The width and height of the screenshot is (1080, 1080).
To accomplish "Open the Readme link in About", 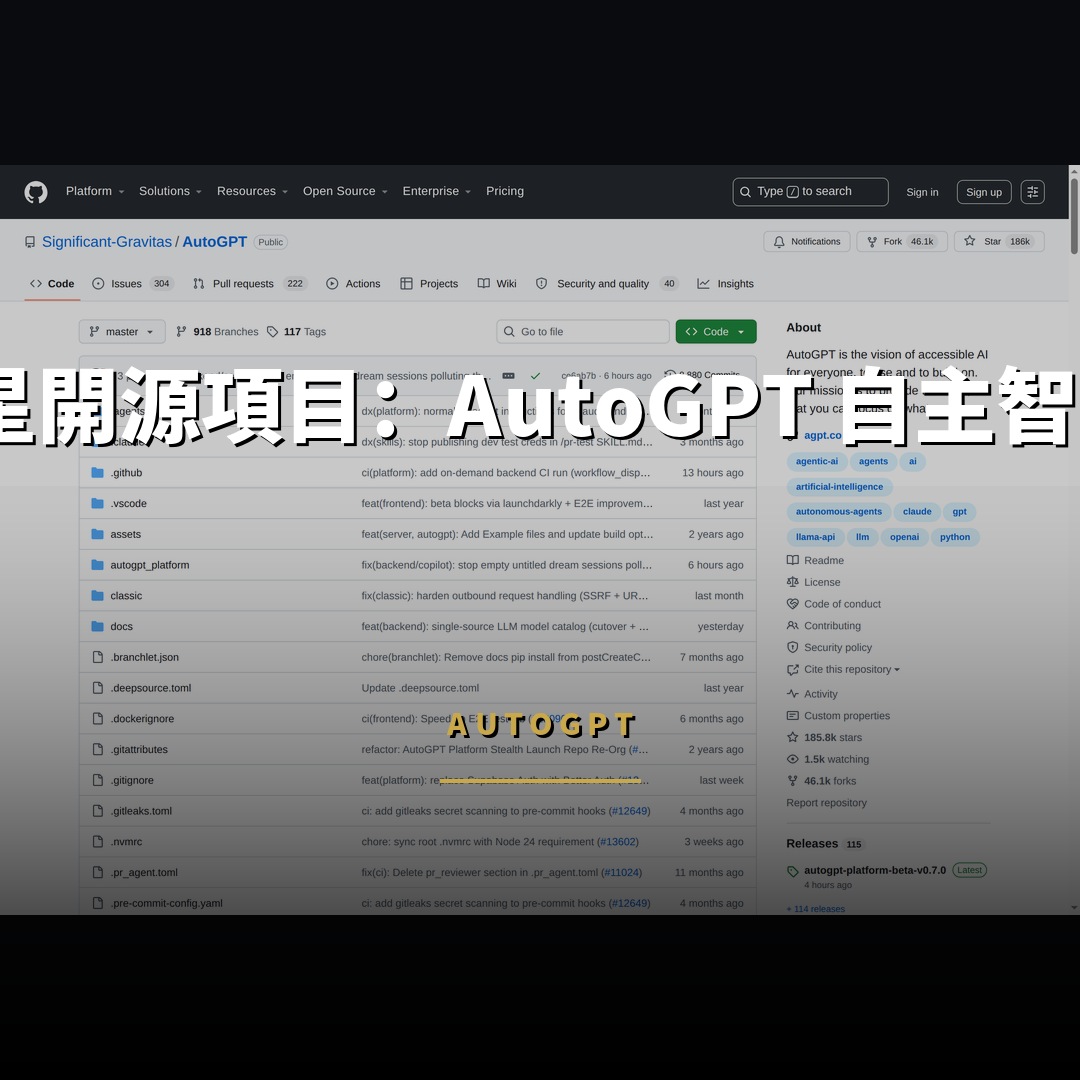I will coord(816,561).
